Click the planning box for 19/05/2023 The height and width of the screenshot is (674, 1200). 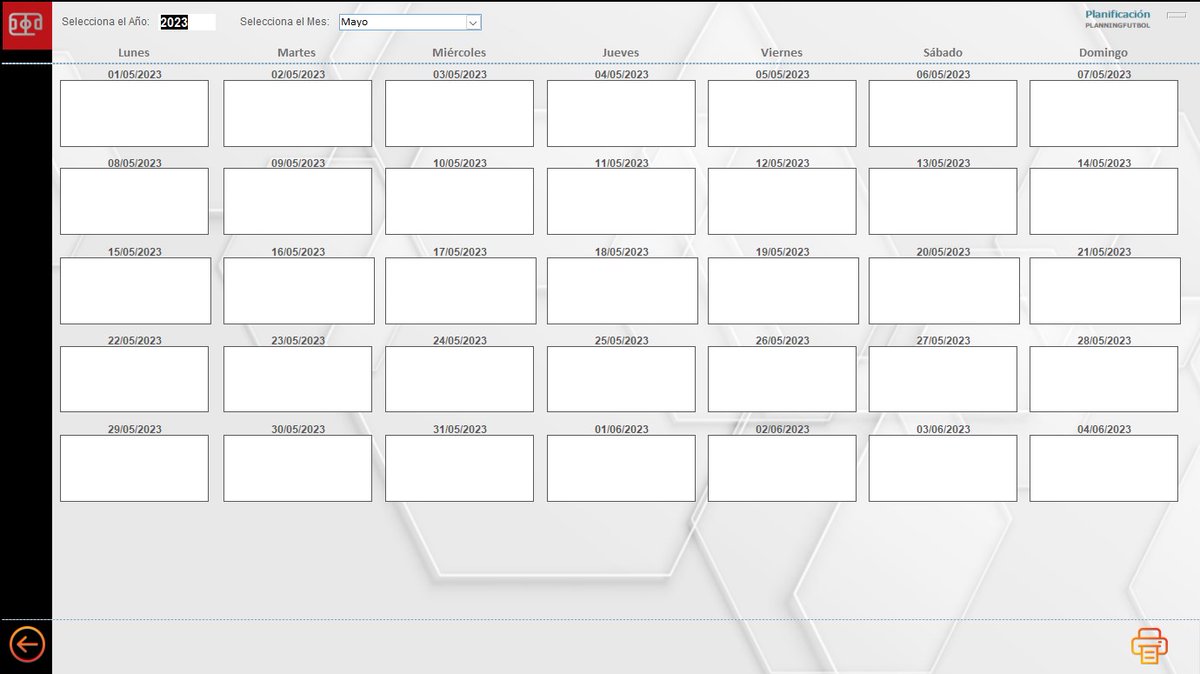(x=783, y=290)
